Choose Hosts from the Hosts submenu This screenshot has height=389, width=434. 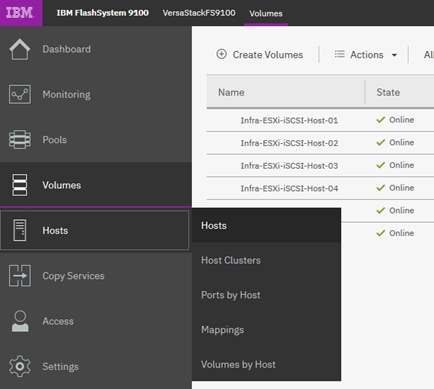coord(214,226)
